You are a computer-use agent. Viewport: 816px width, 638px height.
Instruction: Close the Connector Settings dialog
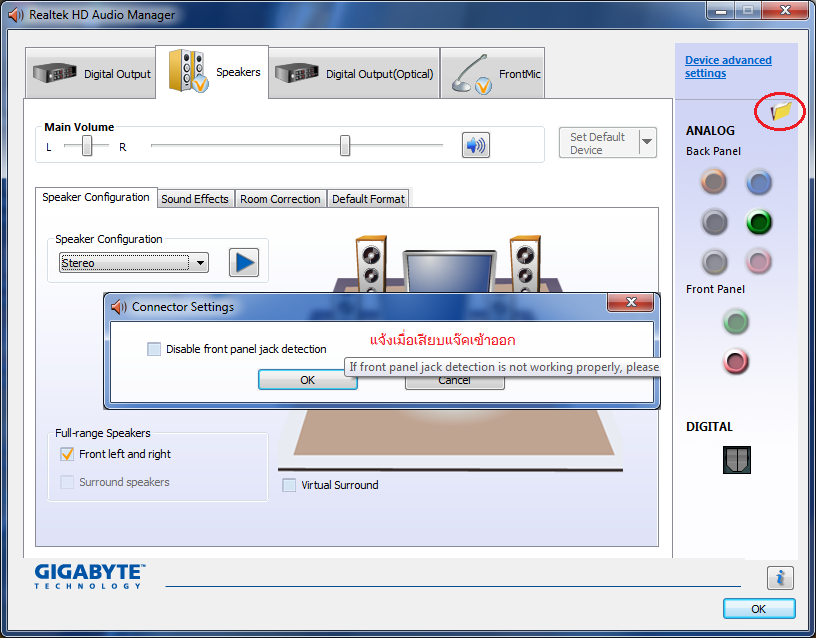631,302
